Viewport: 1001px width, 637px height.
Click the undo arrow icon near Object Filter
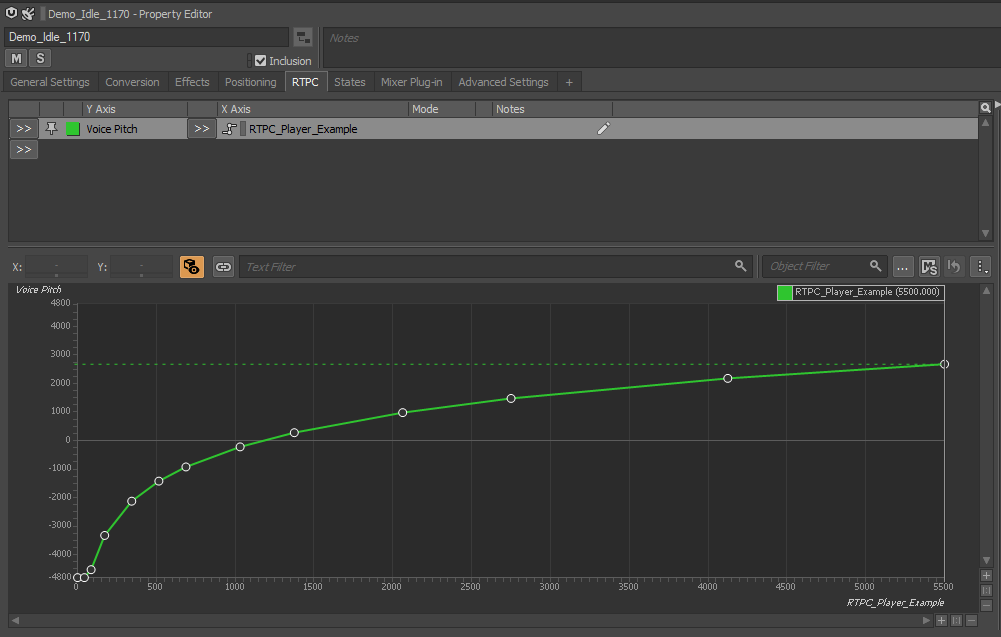(954, 266)
